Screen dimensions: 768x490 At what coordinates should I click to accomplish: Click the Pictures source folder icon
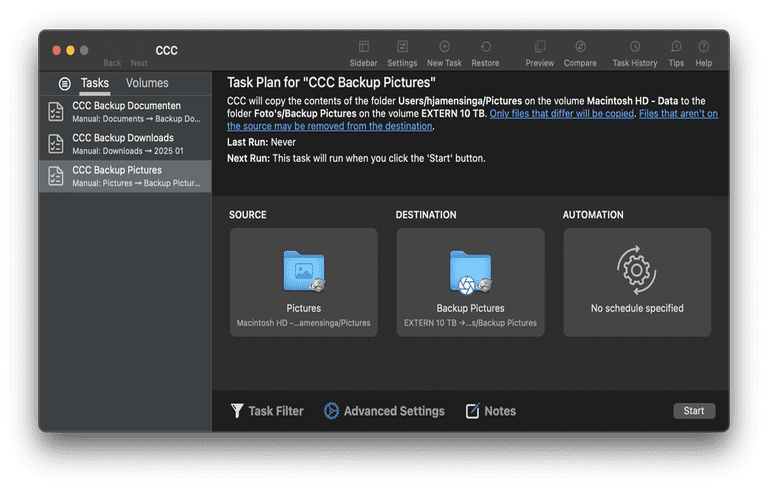tap(304, 271)
